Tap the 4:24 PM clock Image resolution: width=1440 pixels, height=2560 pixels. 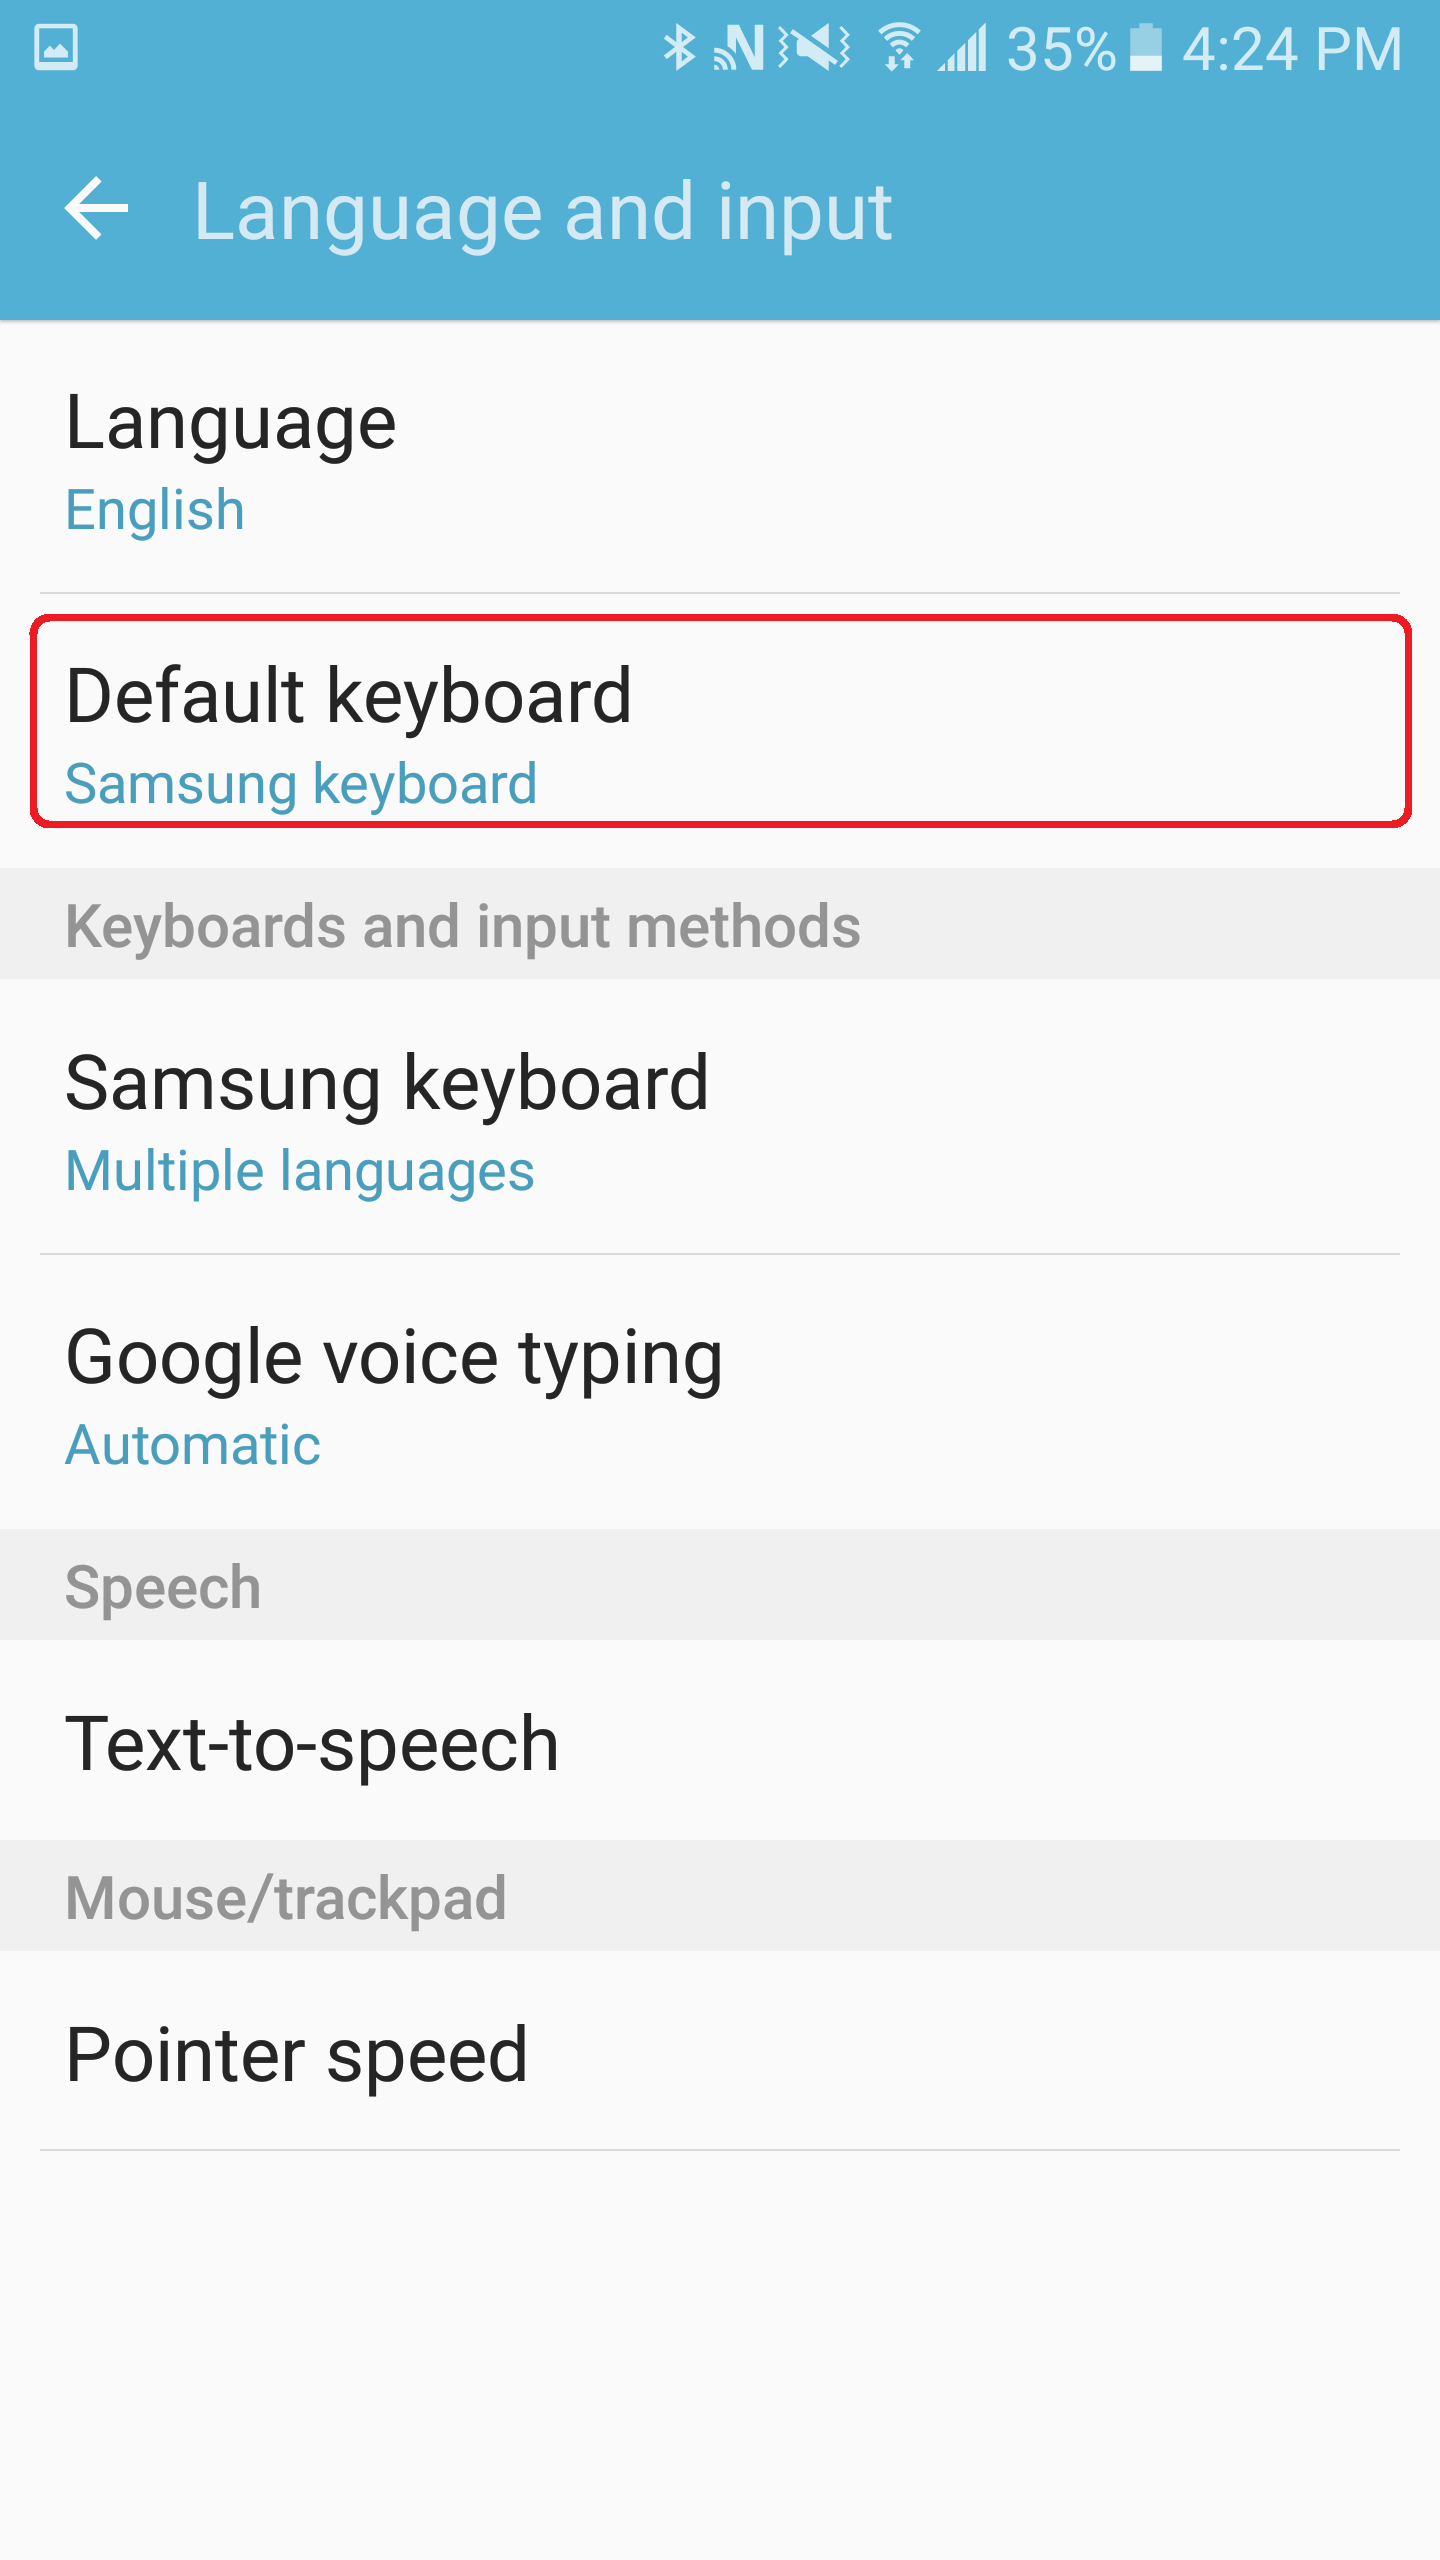(x=1292, y=49)
